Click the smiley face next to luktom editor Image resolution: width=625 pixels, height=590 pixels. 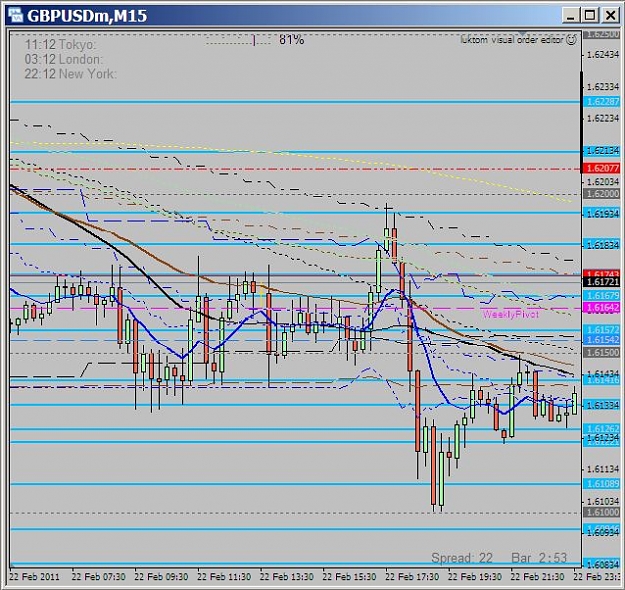(571, 40)
